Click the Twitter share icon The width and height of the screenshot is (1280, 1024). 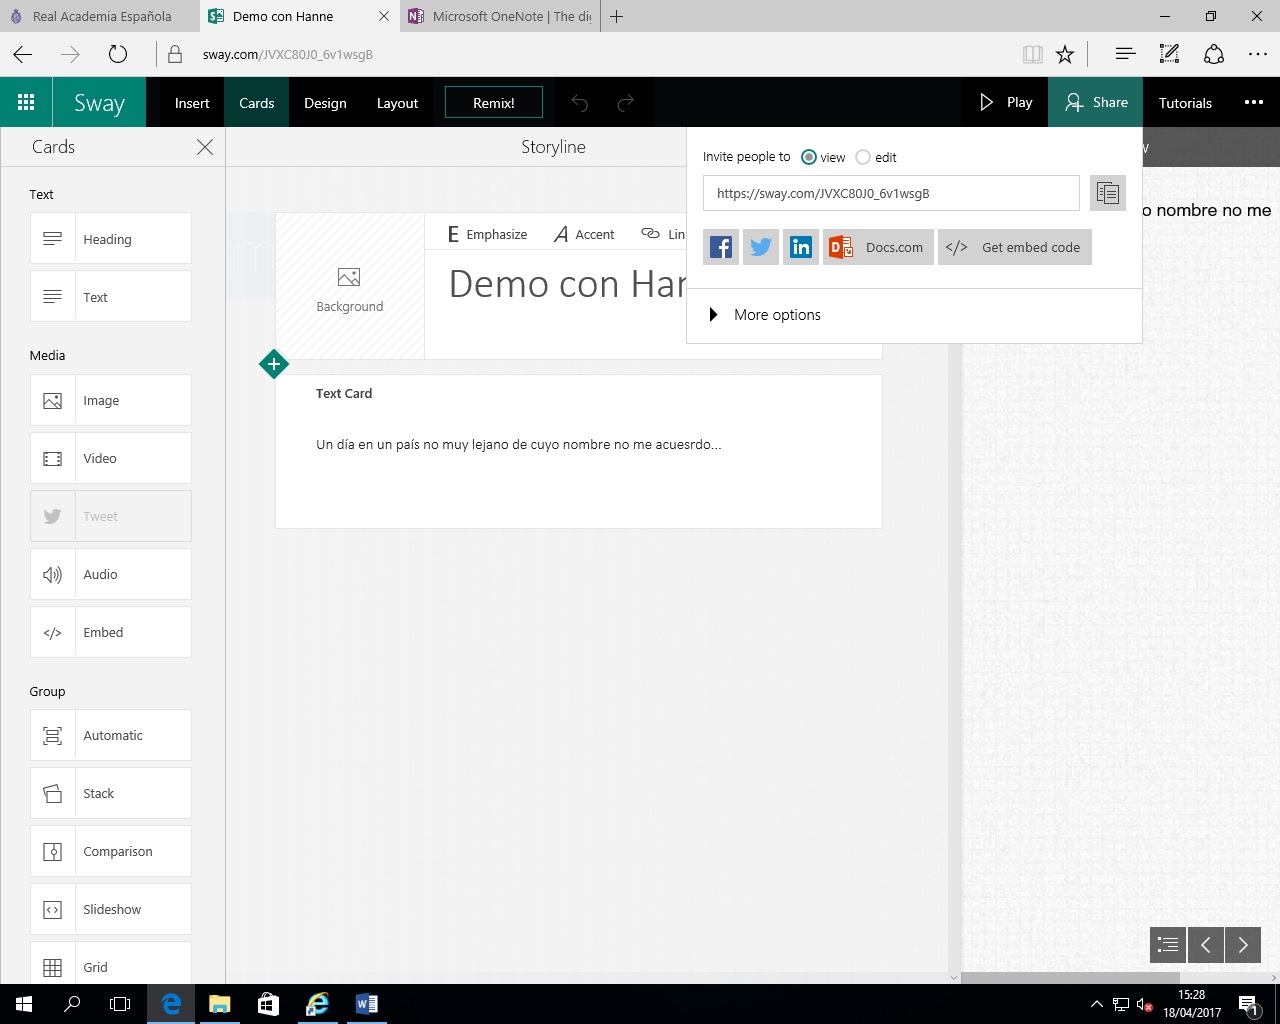761,247
